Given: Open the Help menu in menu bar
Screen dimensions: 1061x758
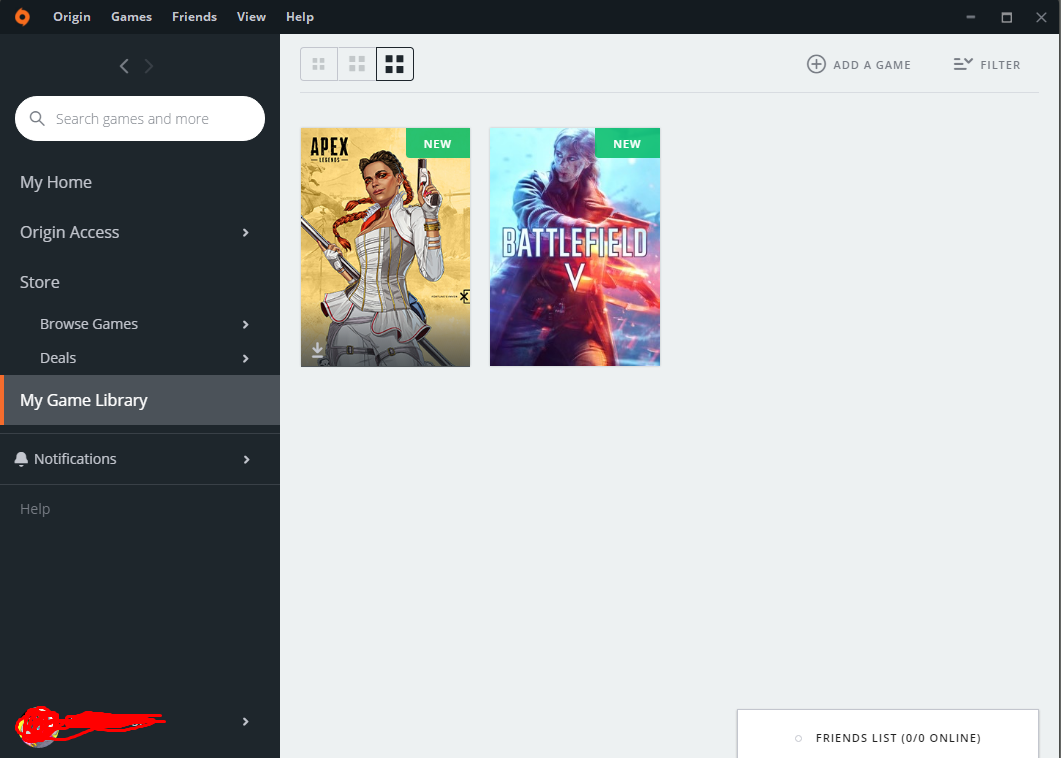Looking at the screenshot, I should (x=300, y=17).
